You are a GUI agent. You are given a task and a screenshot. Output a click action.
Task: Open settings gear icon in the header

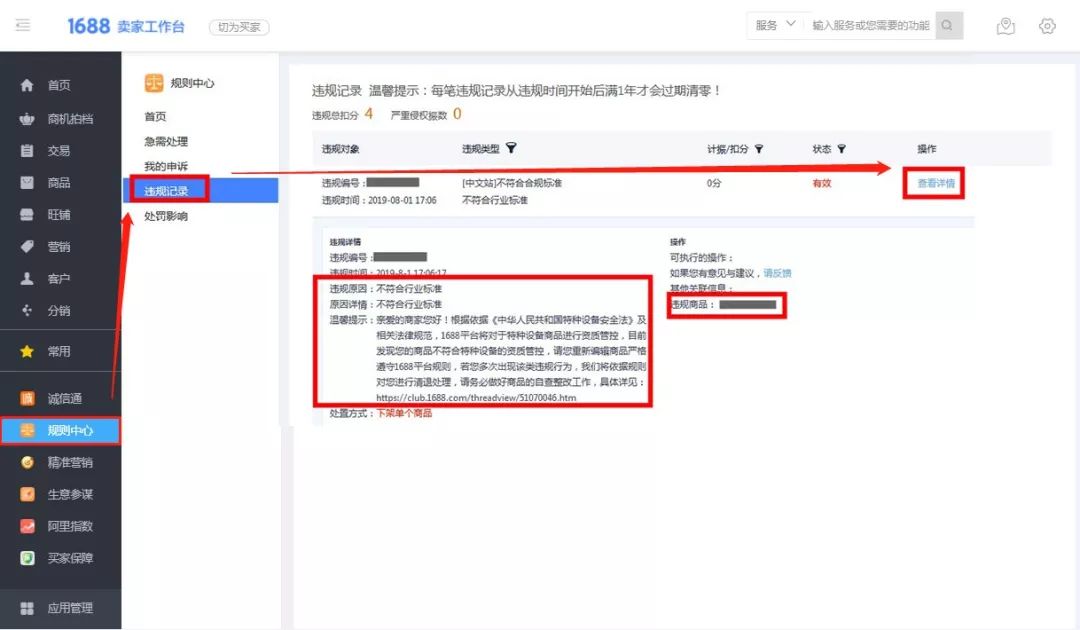1047,26
